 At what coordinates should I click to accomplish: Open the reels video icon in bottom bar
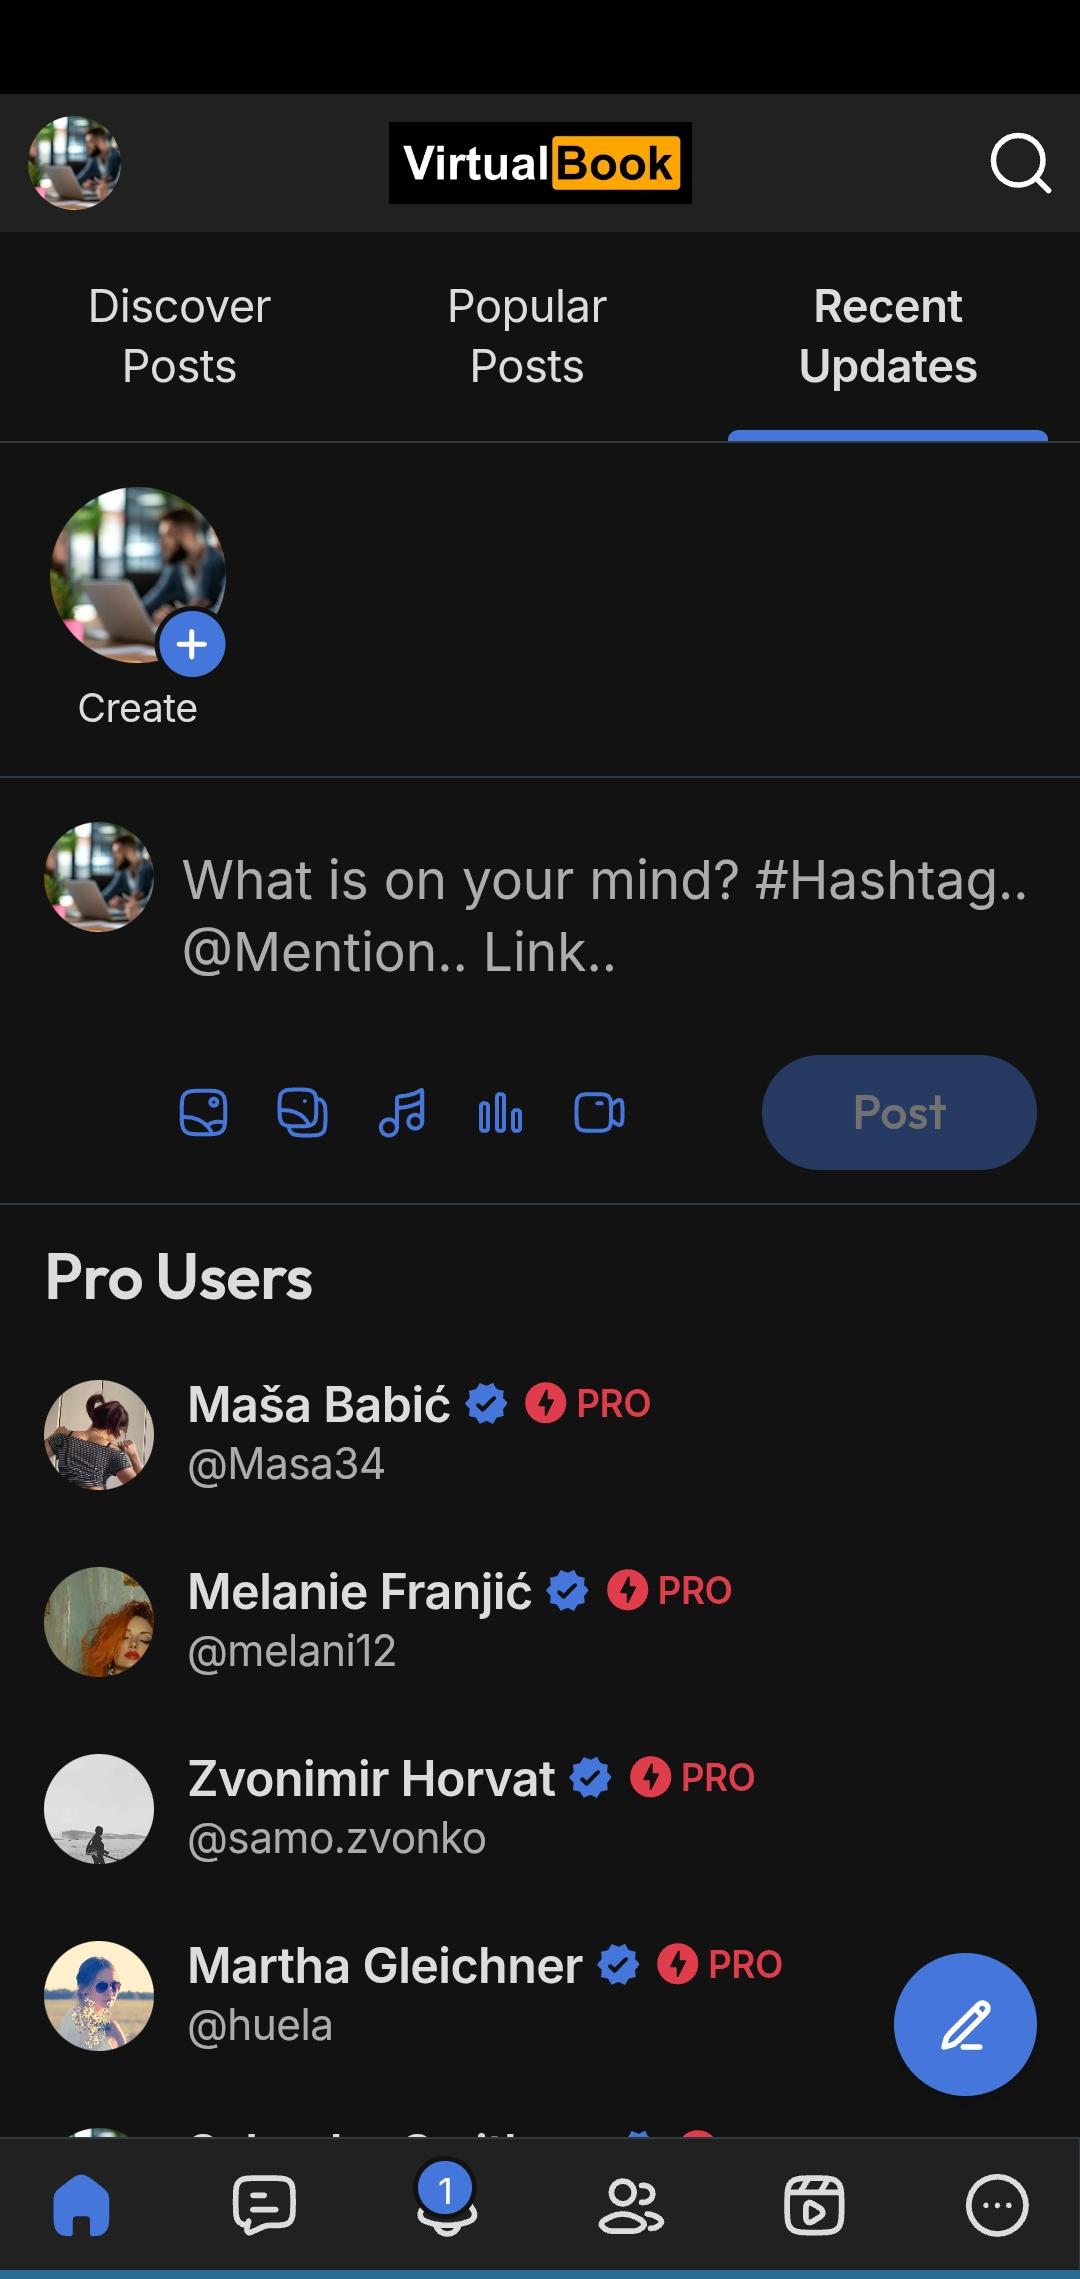coord(814,2204)
